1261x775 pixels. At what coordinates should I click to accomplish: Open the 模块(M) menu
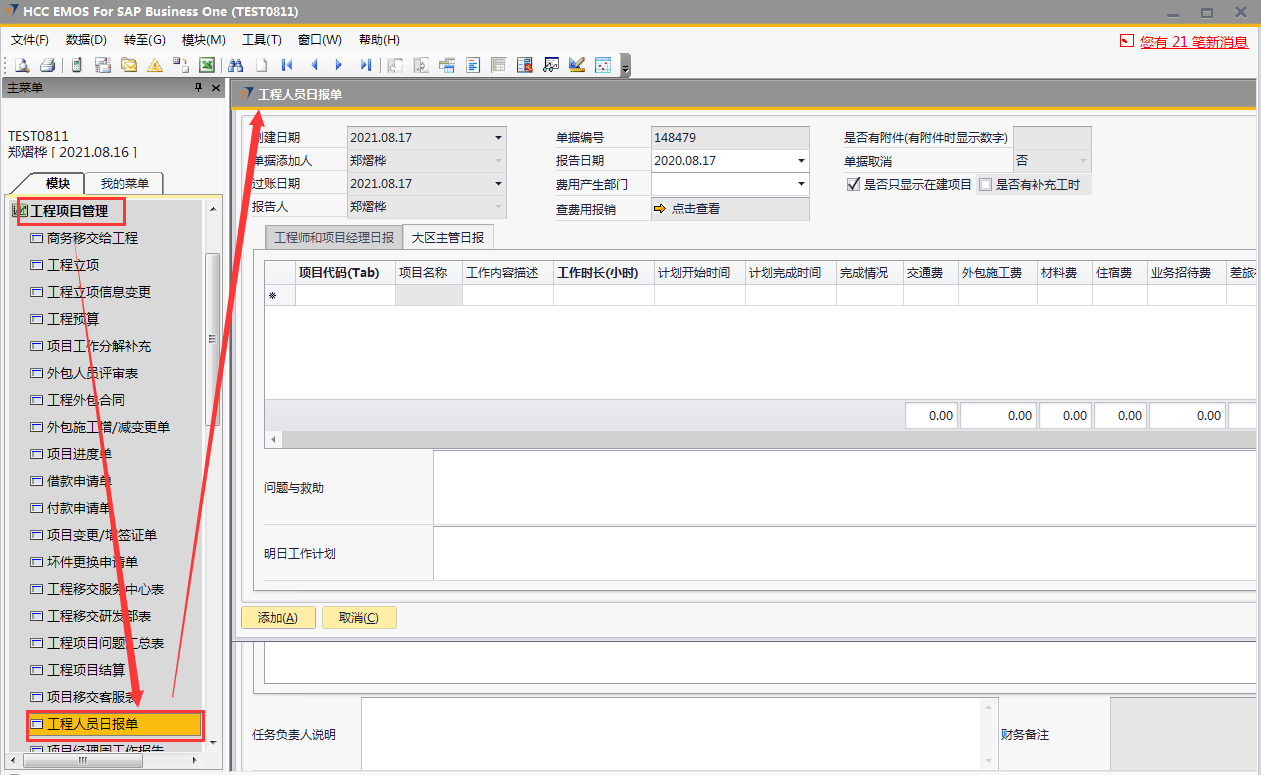tap(203, 40)
